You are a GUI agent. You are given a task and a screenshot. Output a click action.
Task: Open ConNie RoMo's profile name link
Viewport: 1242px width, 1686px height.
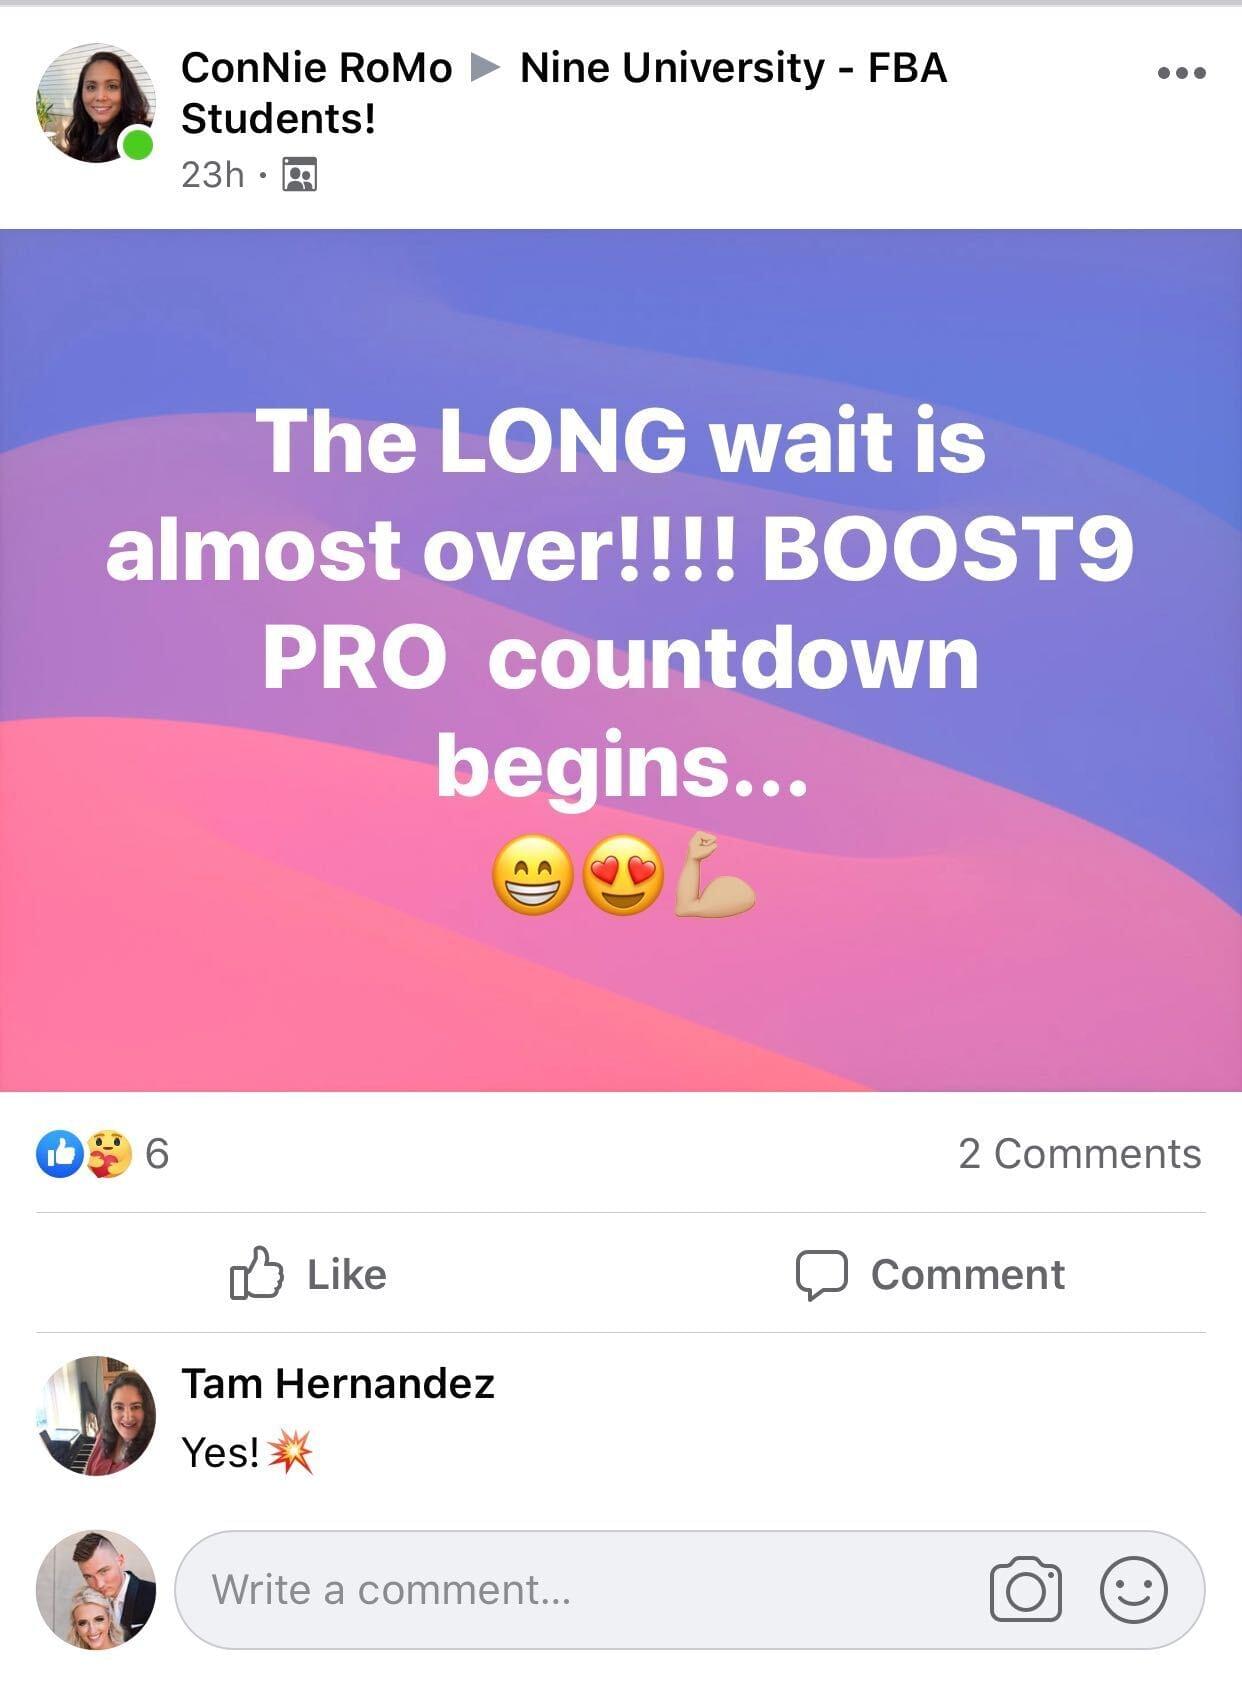[x=316, y=68]
